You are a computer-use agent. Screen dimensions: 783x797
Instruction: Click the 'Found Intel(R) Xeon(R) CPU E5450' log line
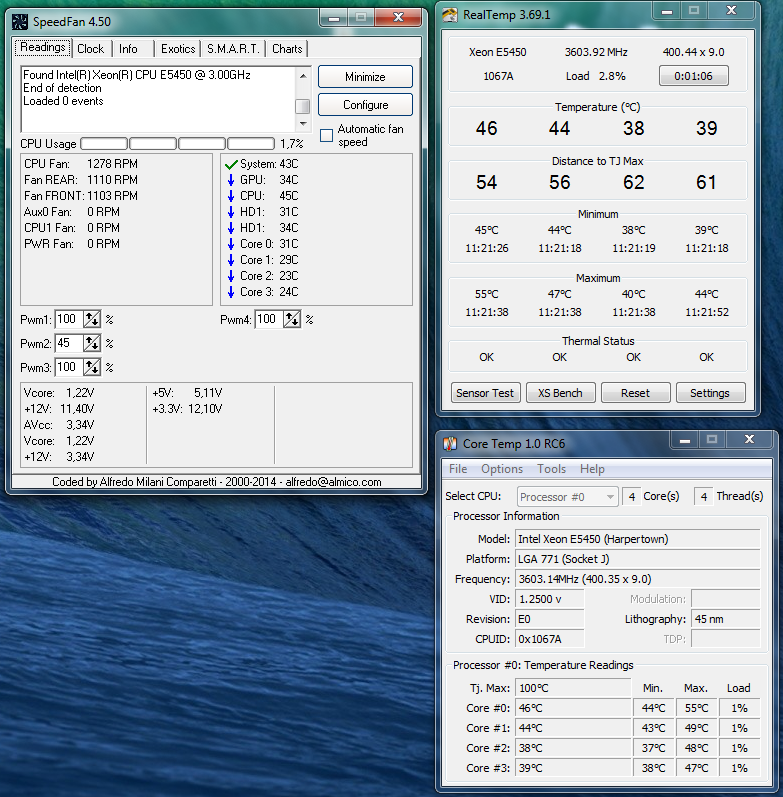(137, 75)
